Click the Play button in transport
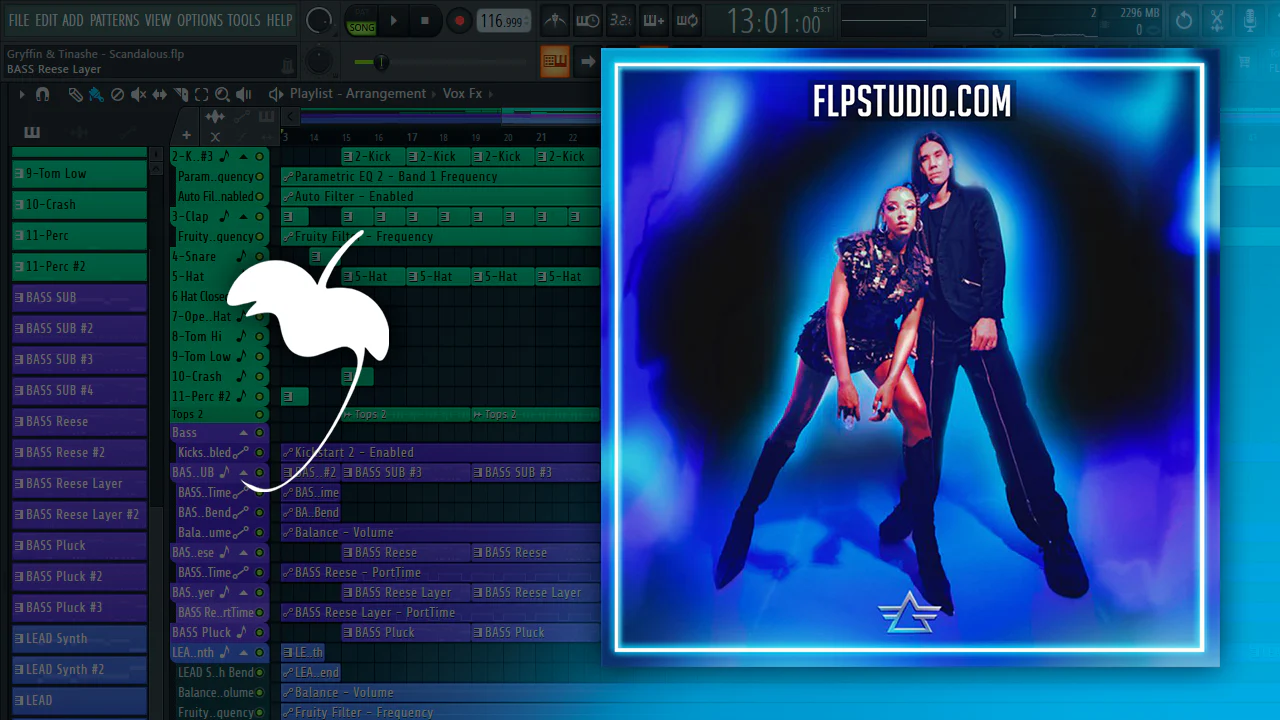Viewport: 1280px width, 720px height. [393, 20]
